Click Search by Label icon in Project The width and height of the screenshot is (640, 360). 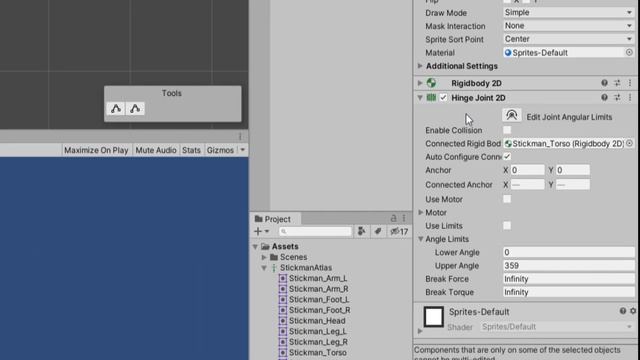(x=378, y=231)
